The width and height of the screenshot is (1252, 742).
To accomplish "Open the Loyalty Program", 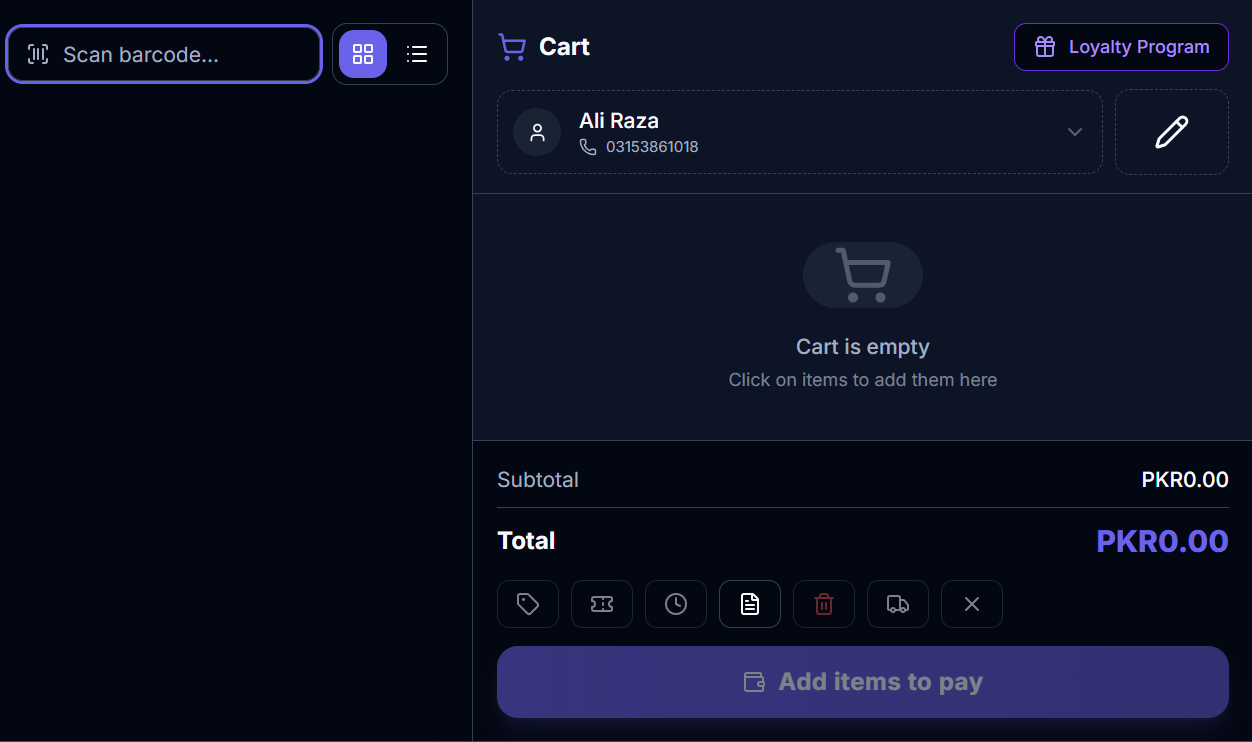I will click(x=1121, y=47).
